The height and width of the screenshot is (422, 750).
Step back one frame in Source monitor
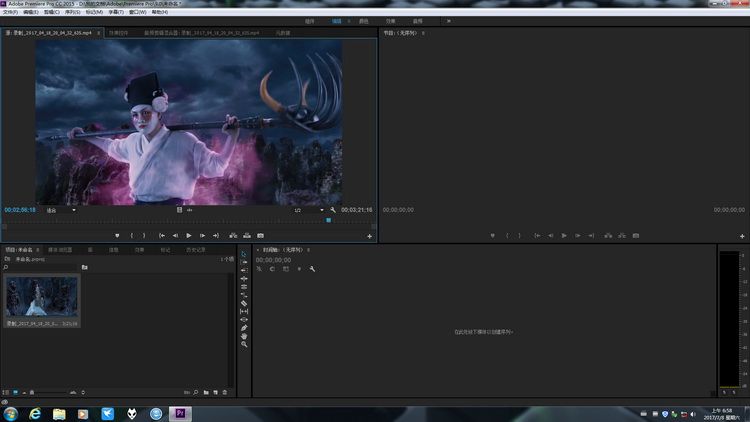[x=175, y=235]
